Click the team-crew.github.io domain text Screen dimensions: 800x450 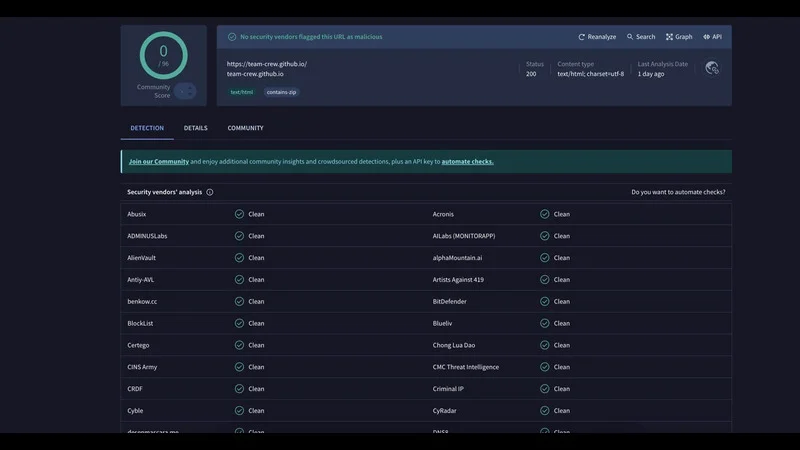[x=255, y=74]
